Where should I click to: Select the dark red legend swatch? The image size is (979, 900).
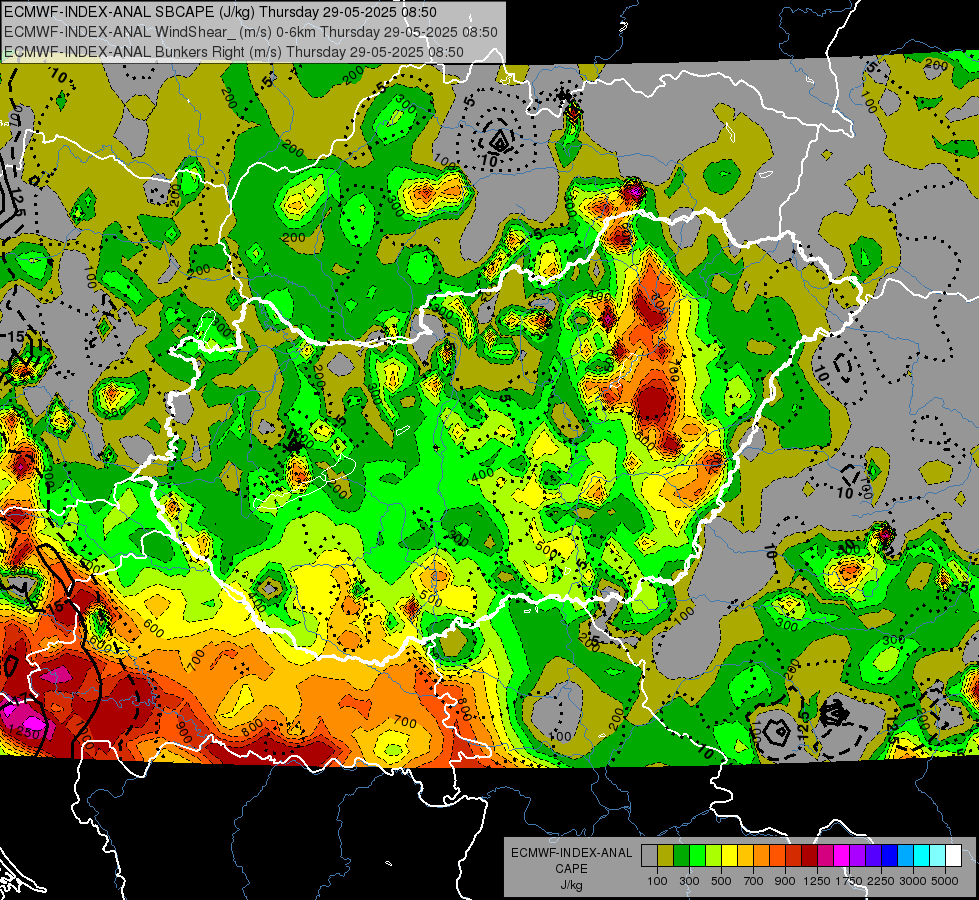coord(810,856)
